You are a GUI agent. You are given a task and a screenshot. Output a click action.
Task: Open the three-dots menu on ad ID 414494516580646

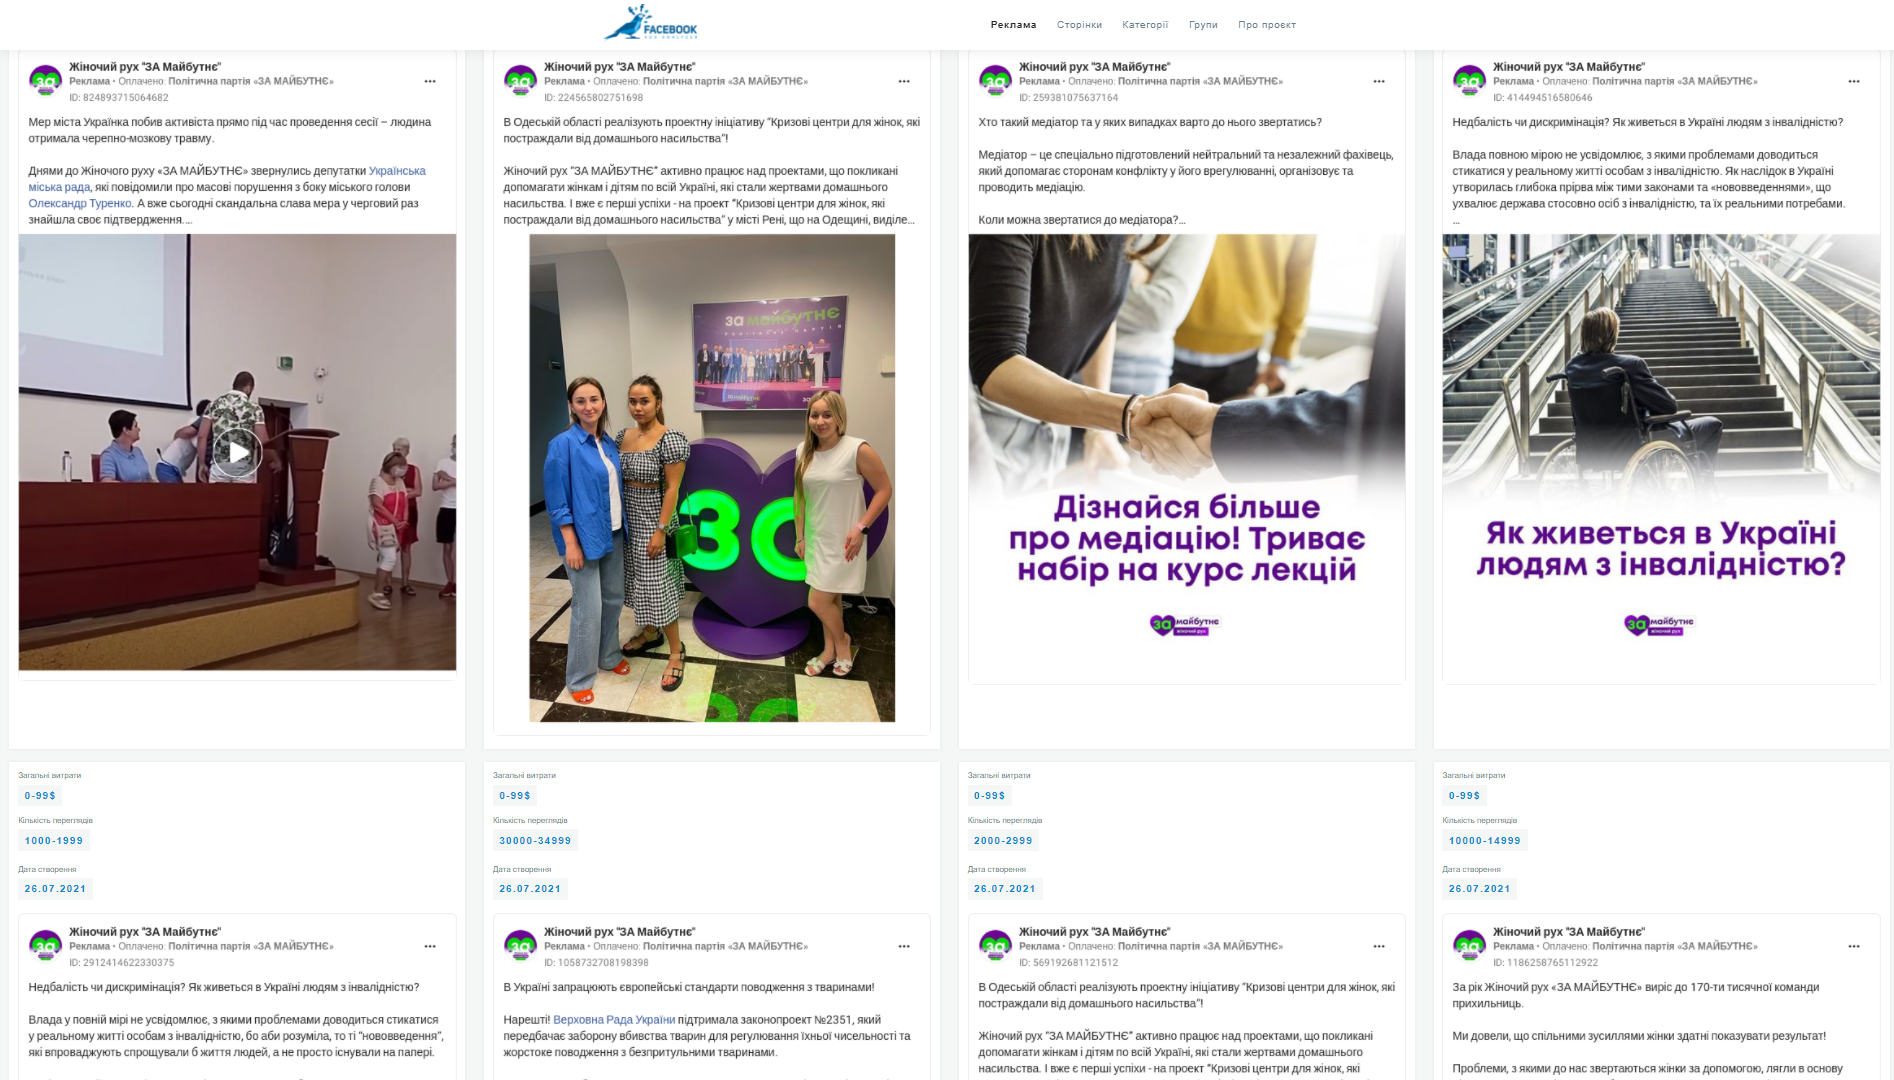click(x=1854, y=81)
